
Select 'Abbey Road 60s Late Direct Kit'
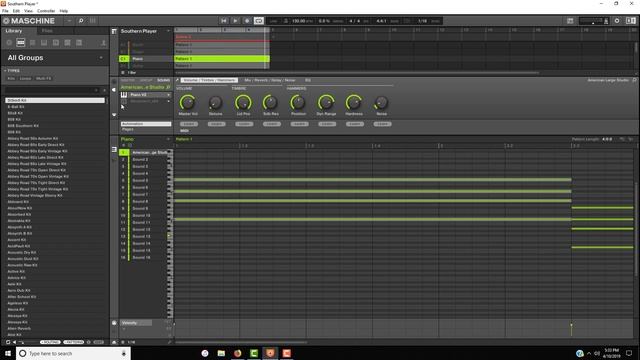point(36,157)
